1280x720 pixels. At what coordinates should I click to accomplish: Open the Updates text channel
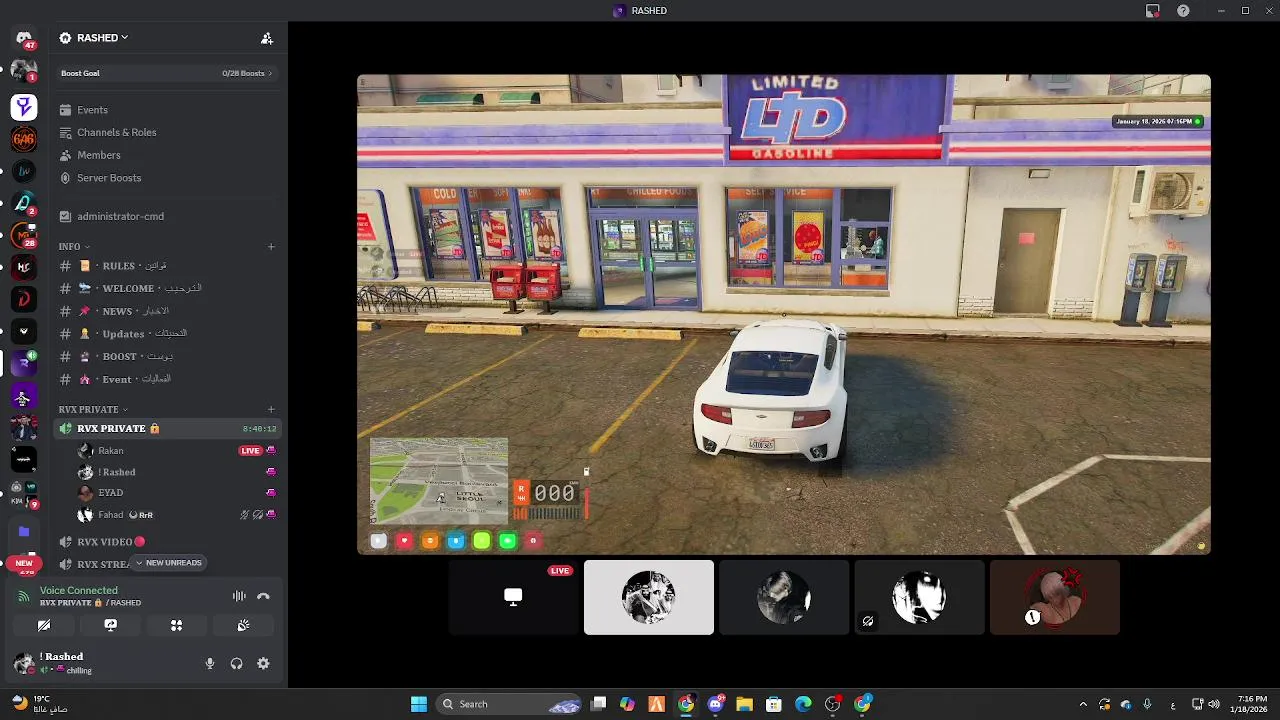coord(166,334)
